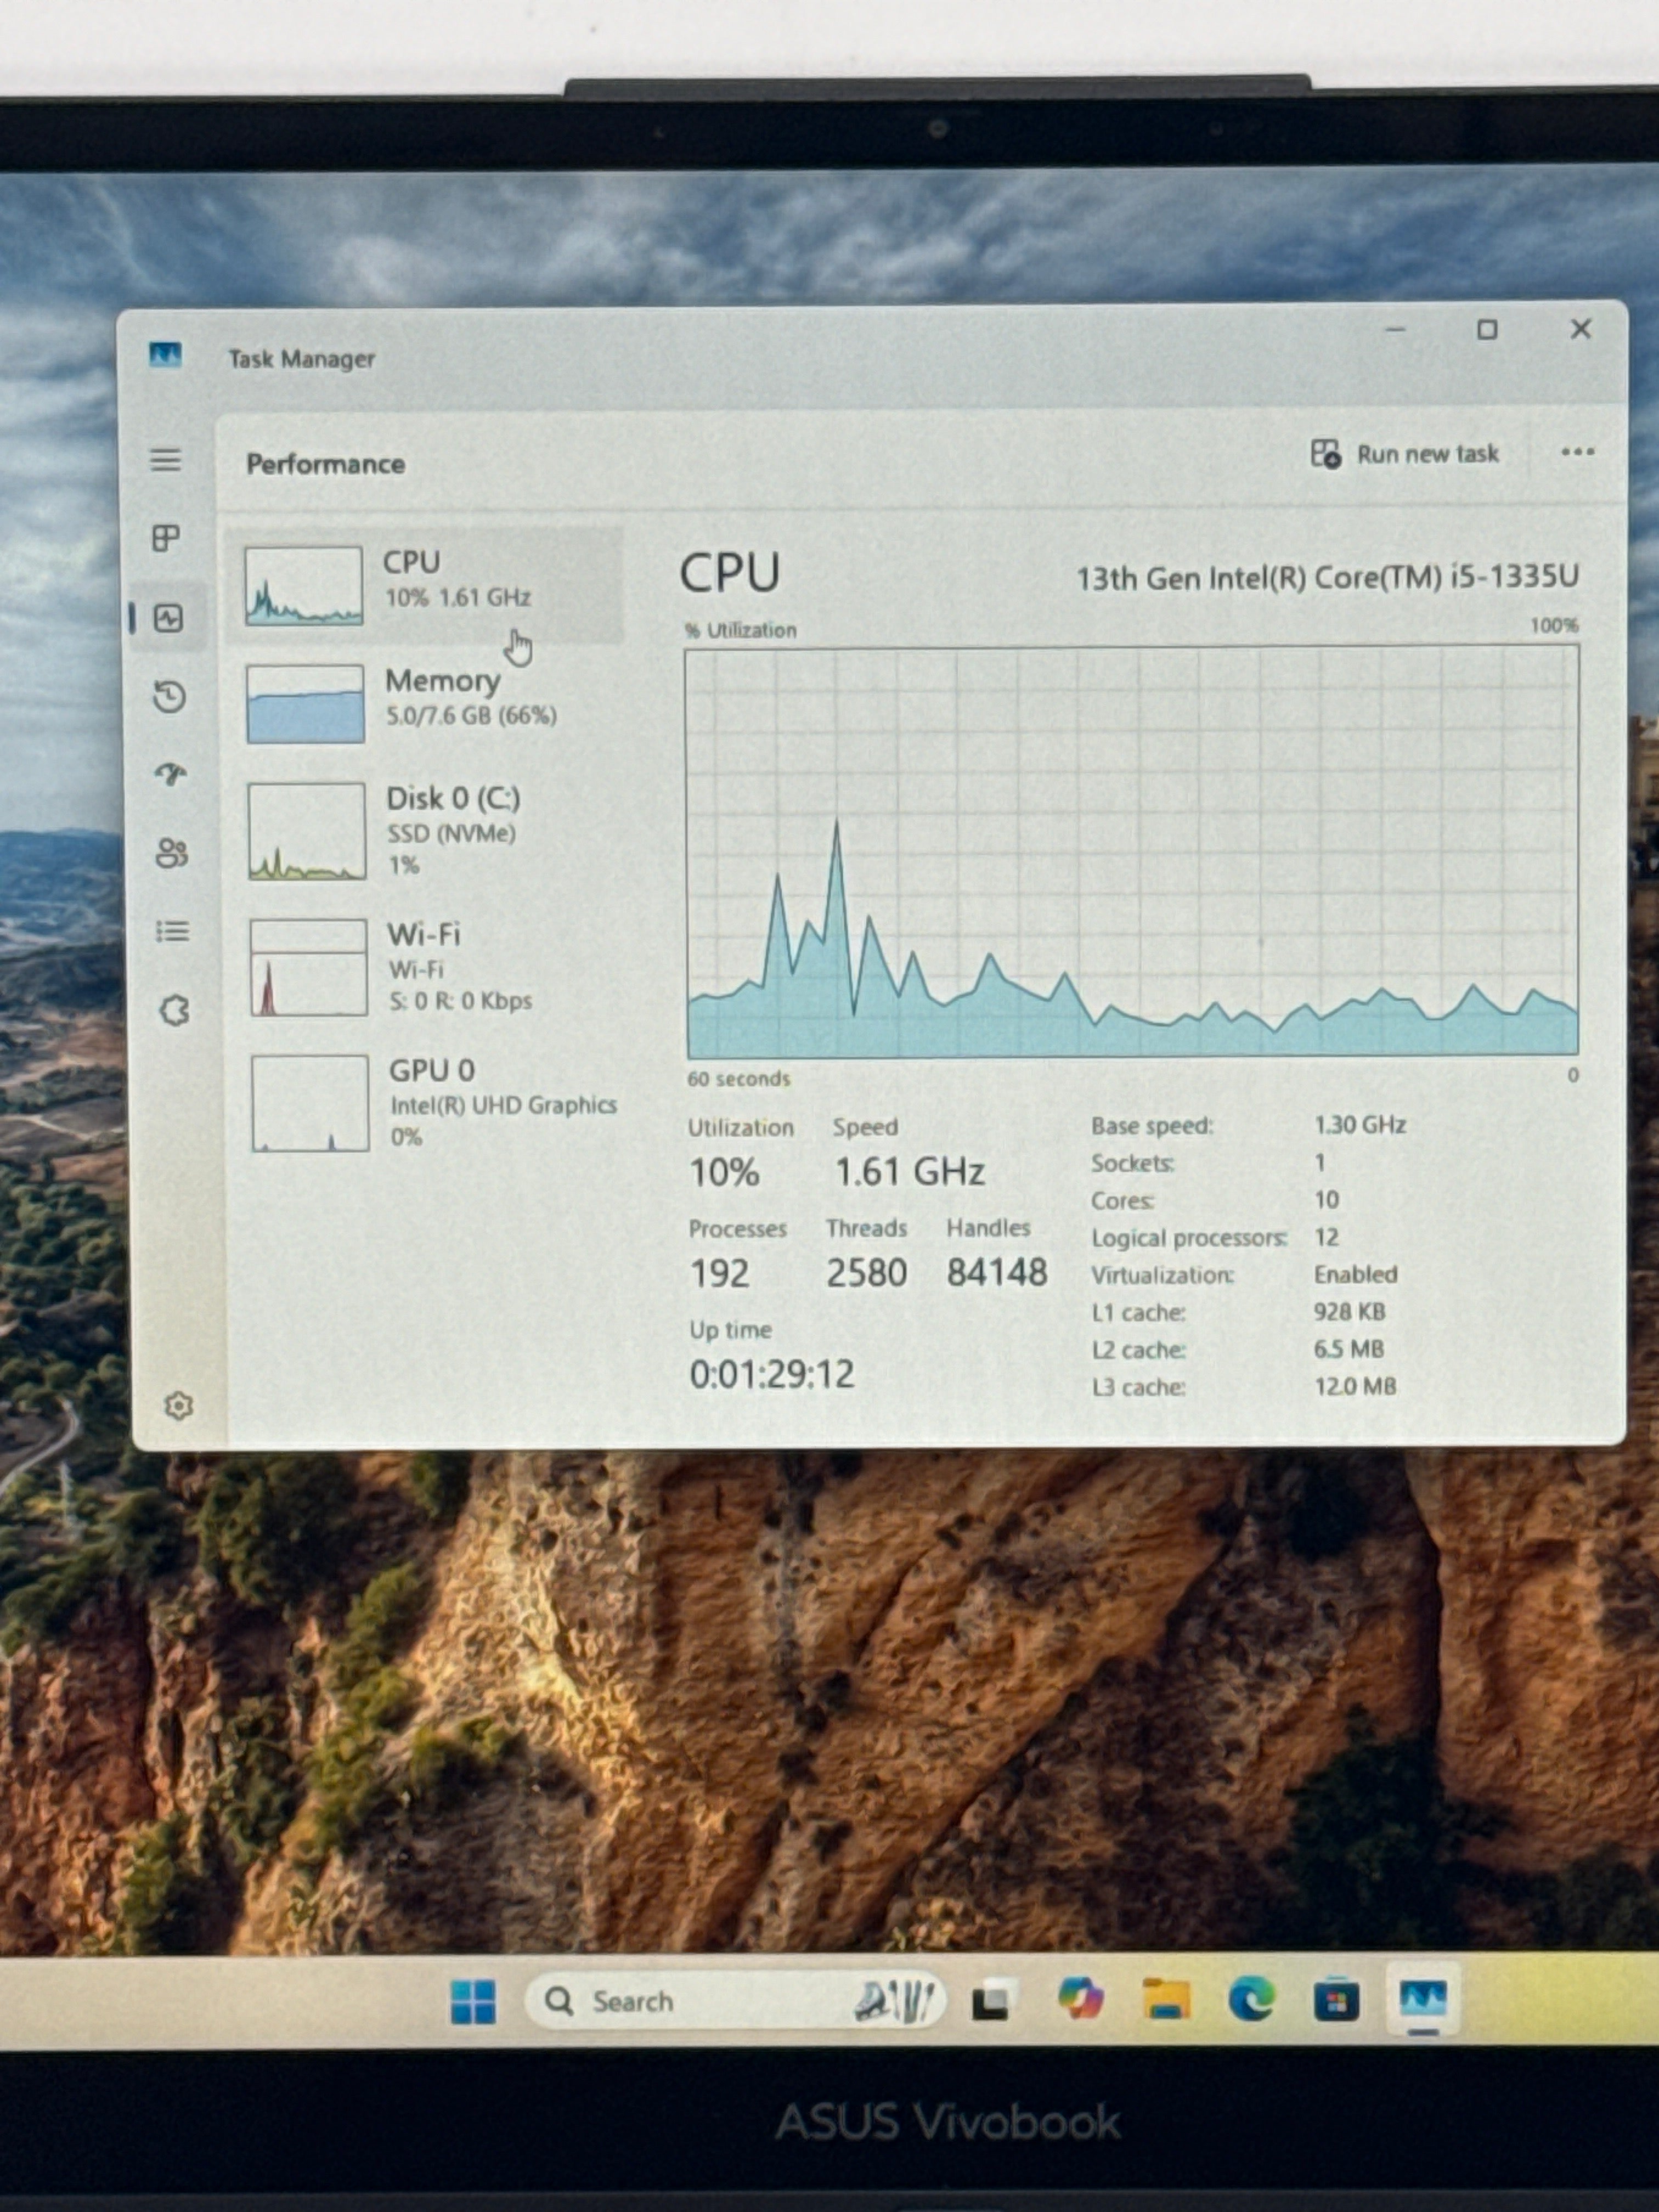Open Task Manager Settings gear
This screenshot has height=2212, width=1659.
(178, 1406)
